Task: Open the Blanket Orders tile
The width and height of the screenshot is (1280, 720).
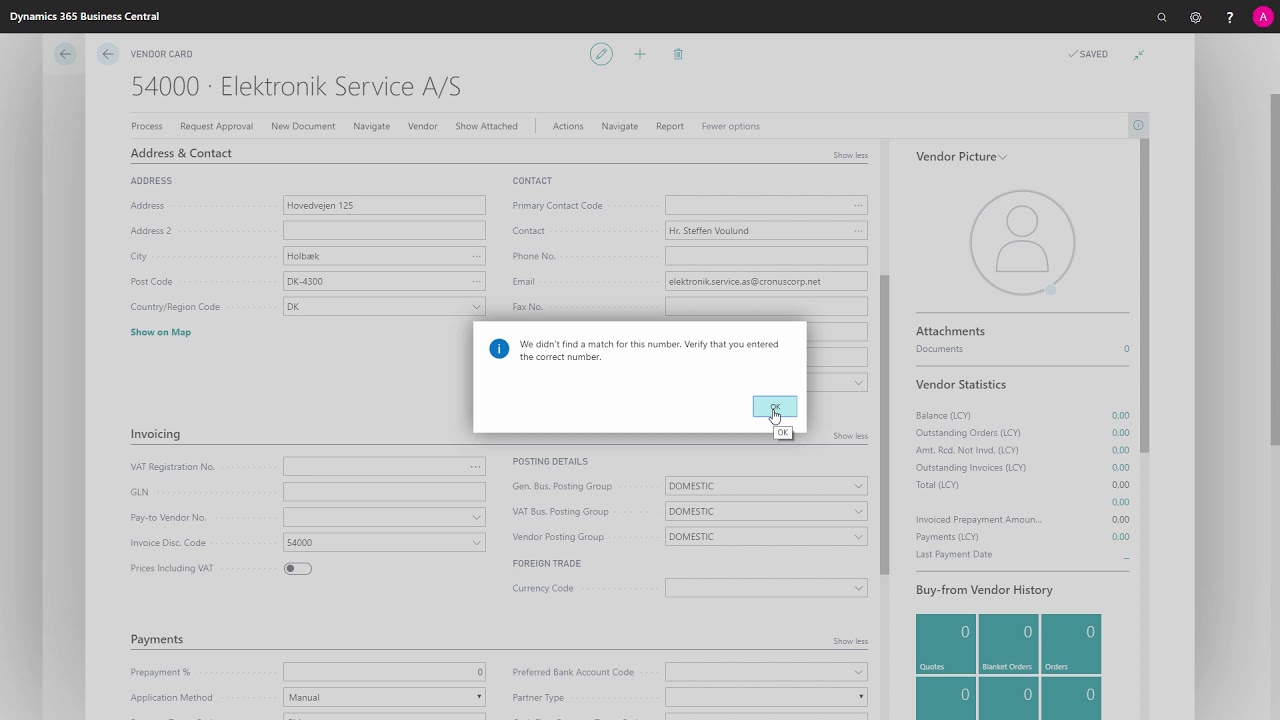Action: 1008,644
